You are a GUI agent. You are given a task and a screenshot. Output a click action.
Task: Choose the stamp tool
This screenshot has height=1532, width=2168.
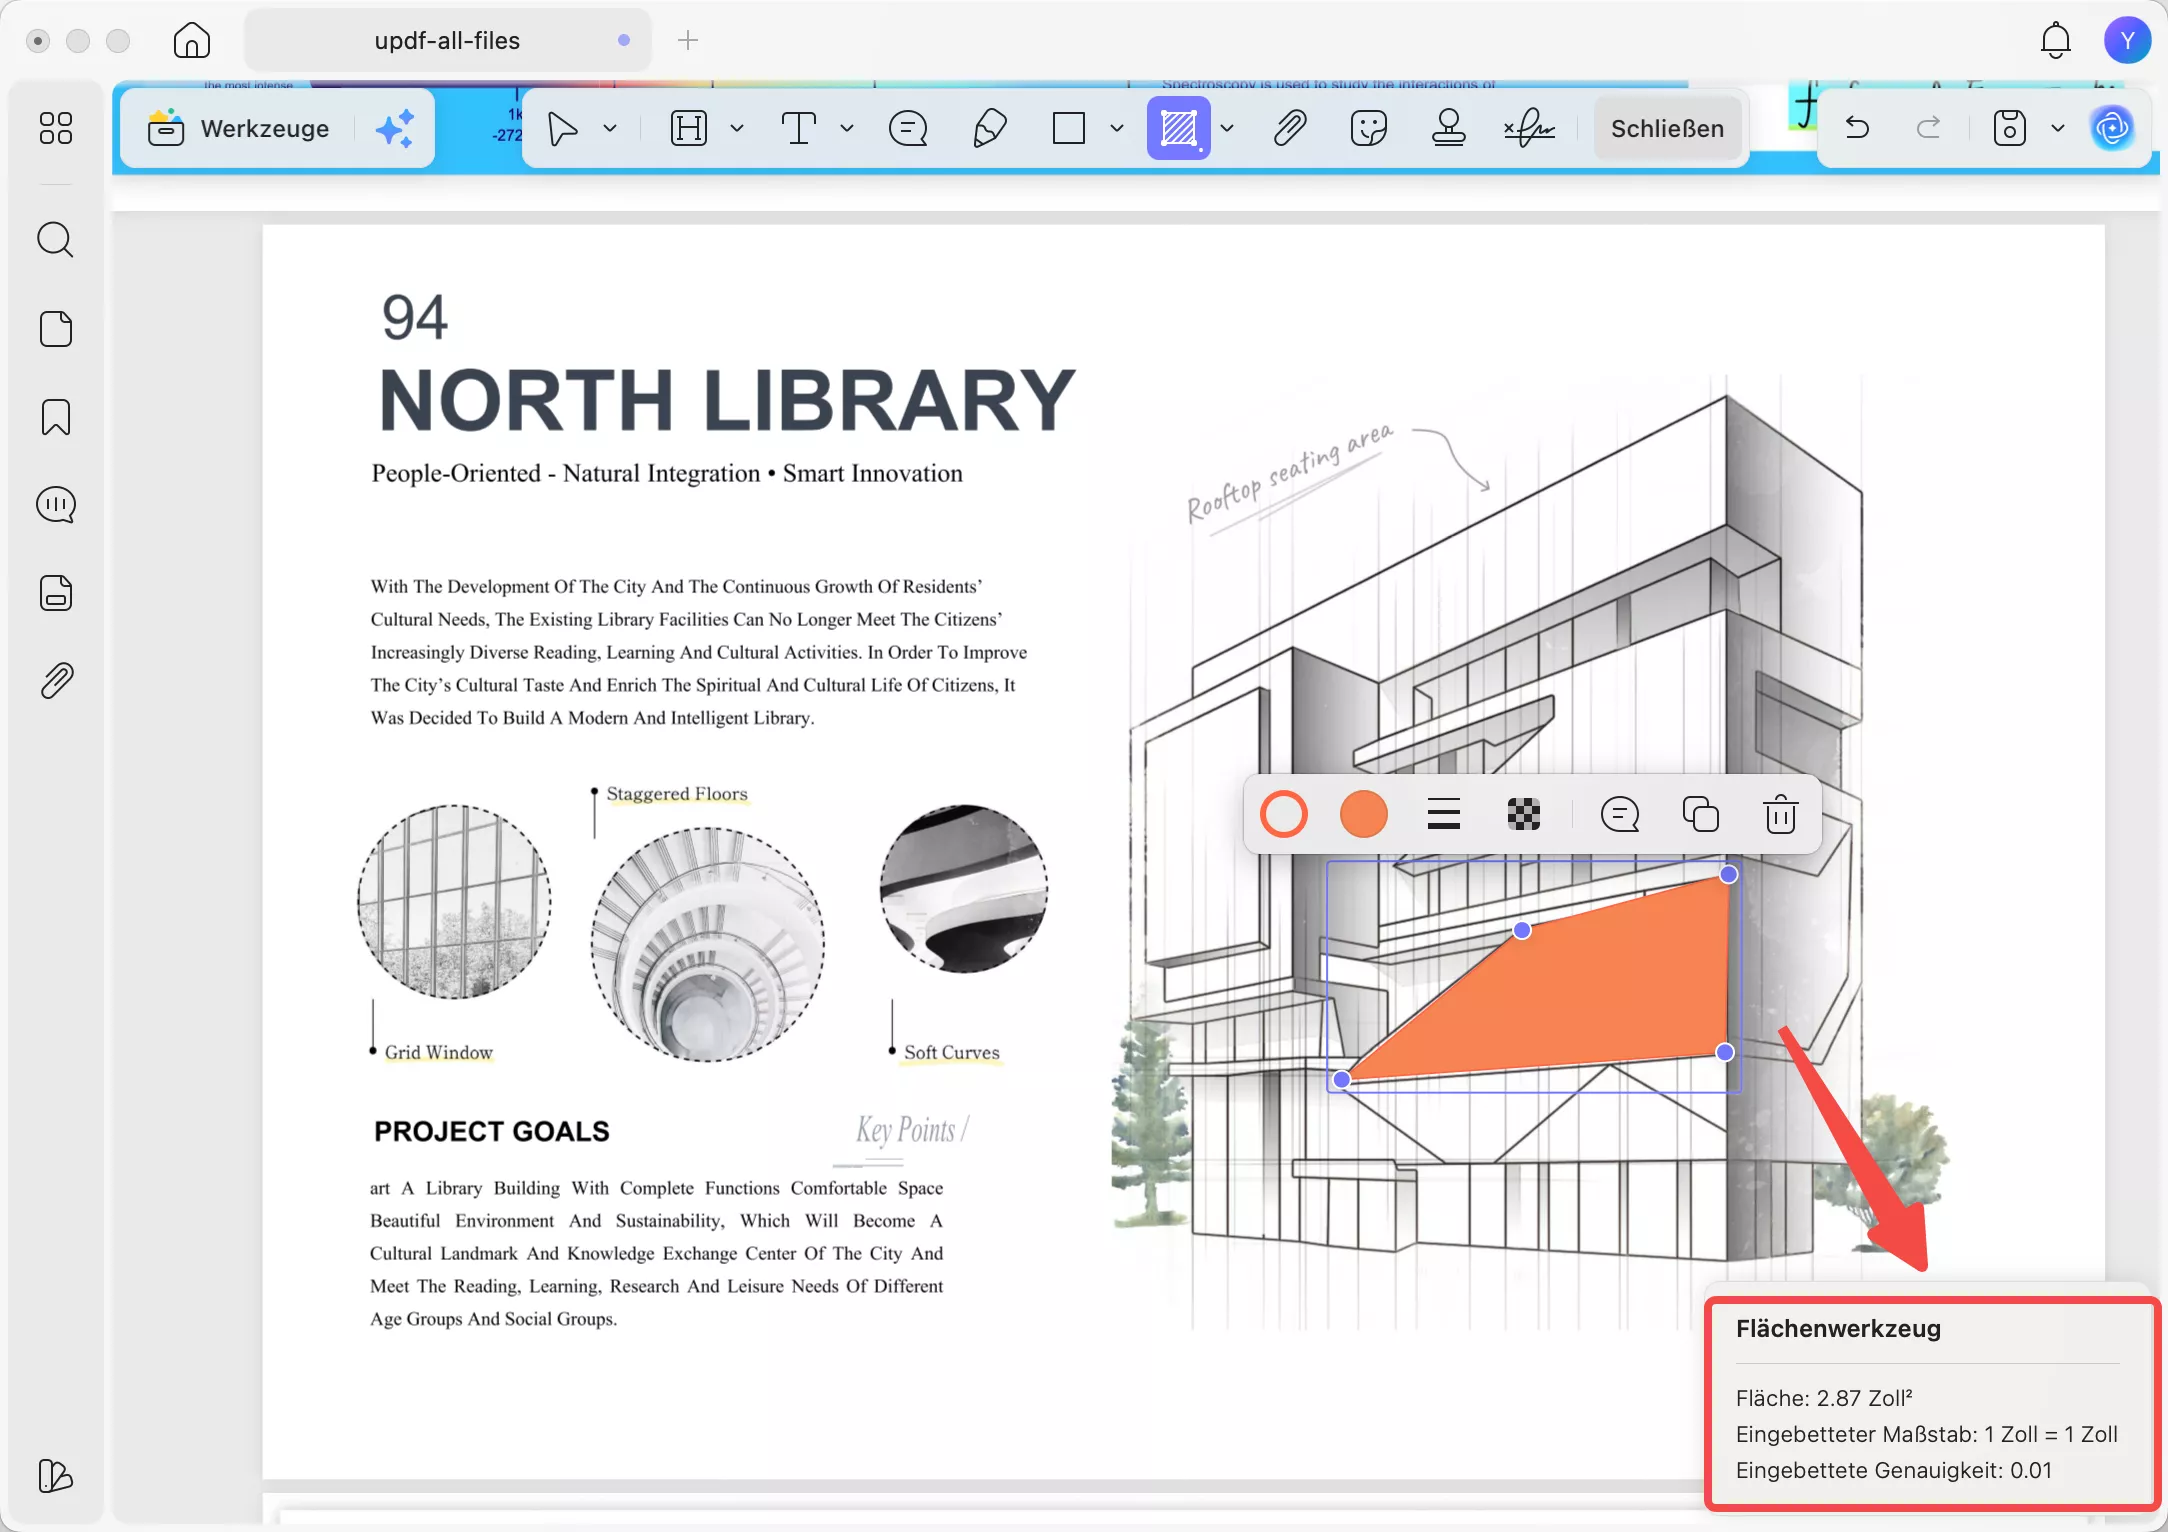(x=1448, y=128)
